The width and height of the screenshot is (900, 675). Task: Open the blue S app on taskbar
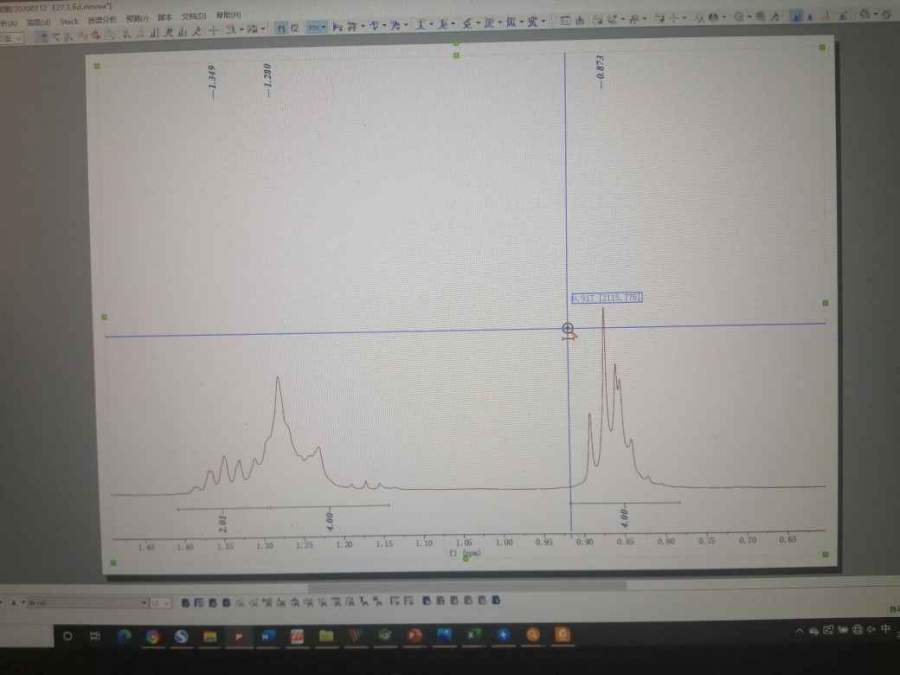pyautogui.click(x=181, y=636)
